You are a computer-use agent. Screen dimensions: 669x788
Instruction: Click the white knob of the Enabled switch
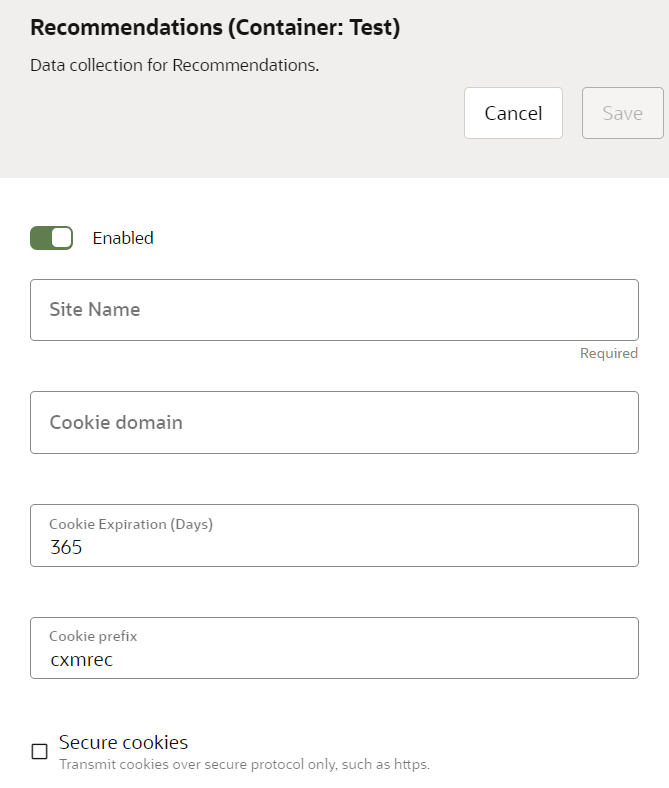pos(61,238)
